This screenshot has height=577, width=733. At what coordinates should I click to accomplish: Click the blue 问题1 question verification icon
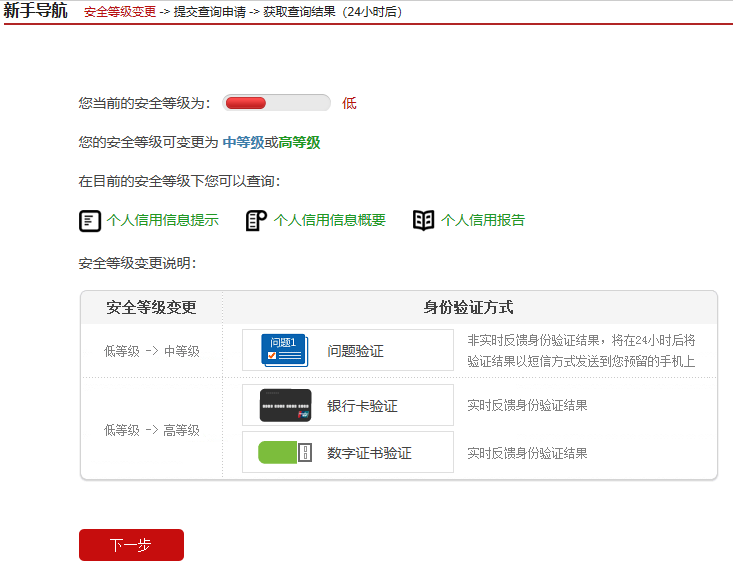click(284, 350)
